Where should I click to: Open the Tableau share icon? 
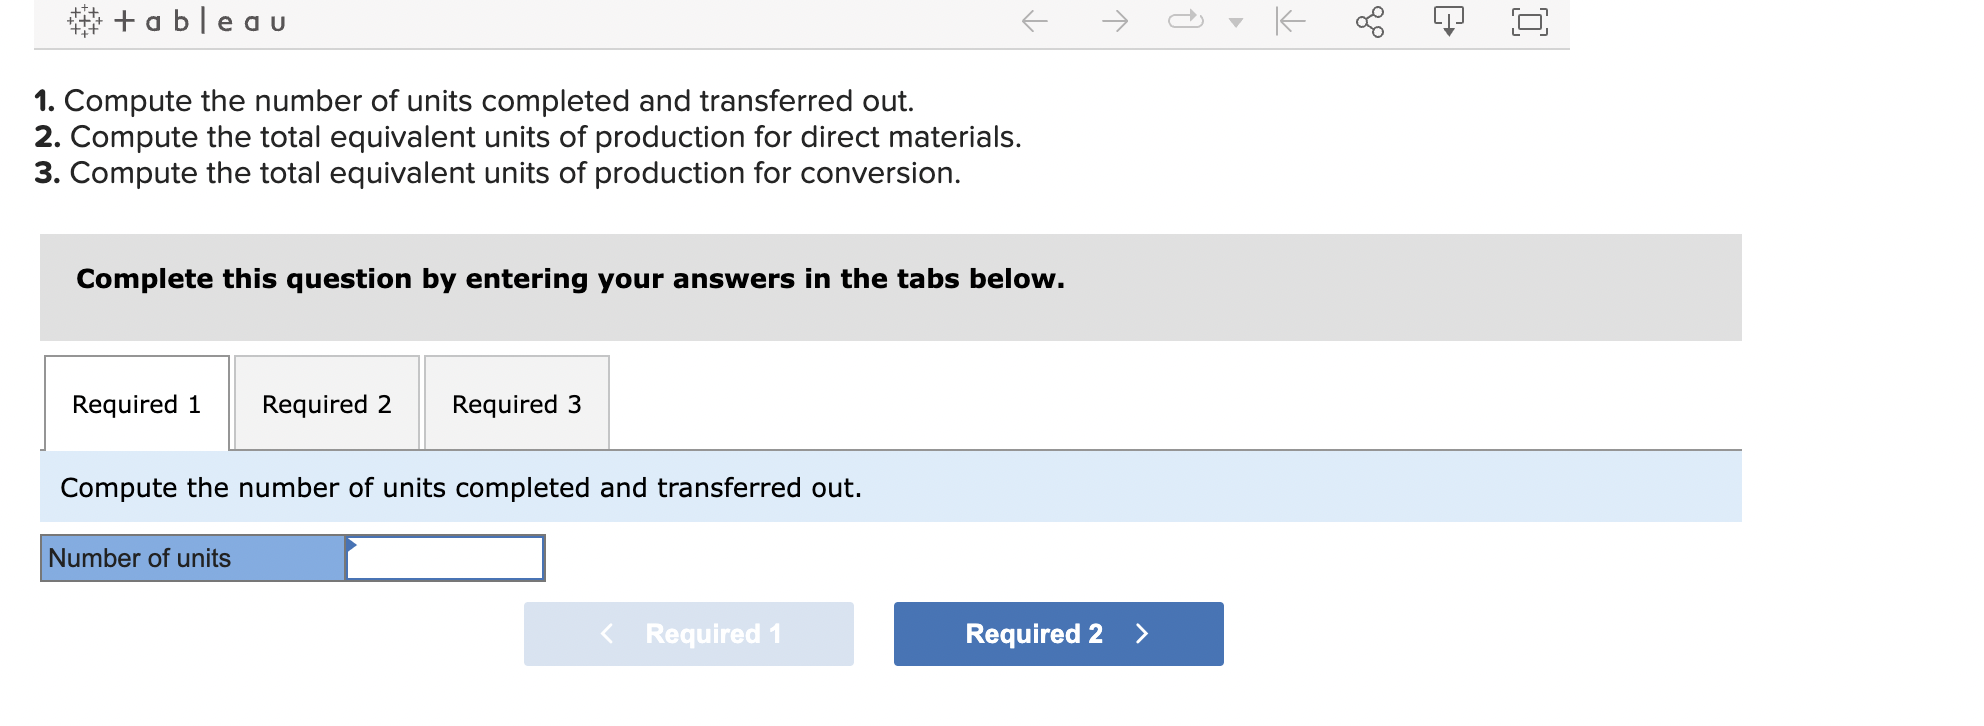1370,21
